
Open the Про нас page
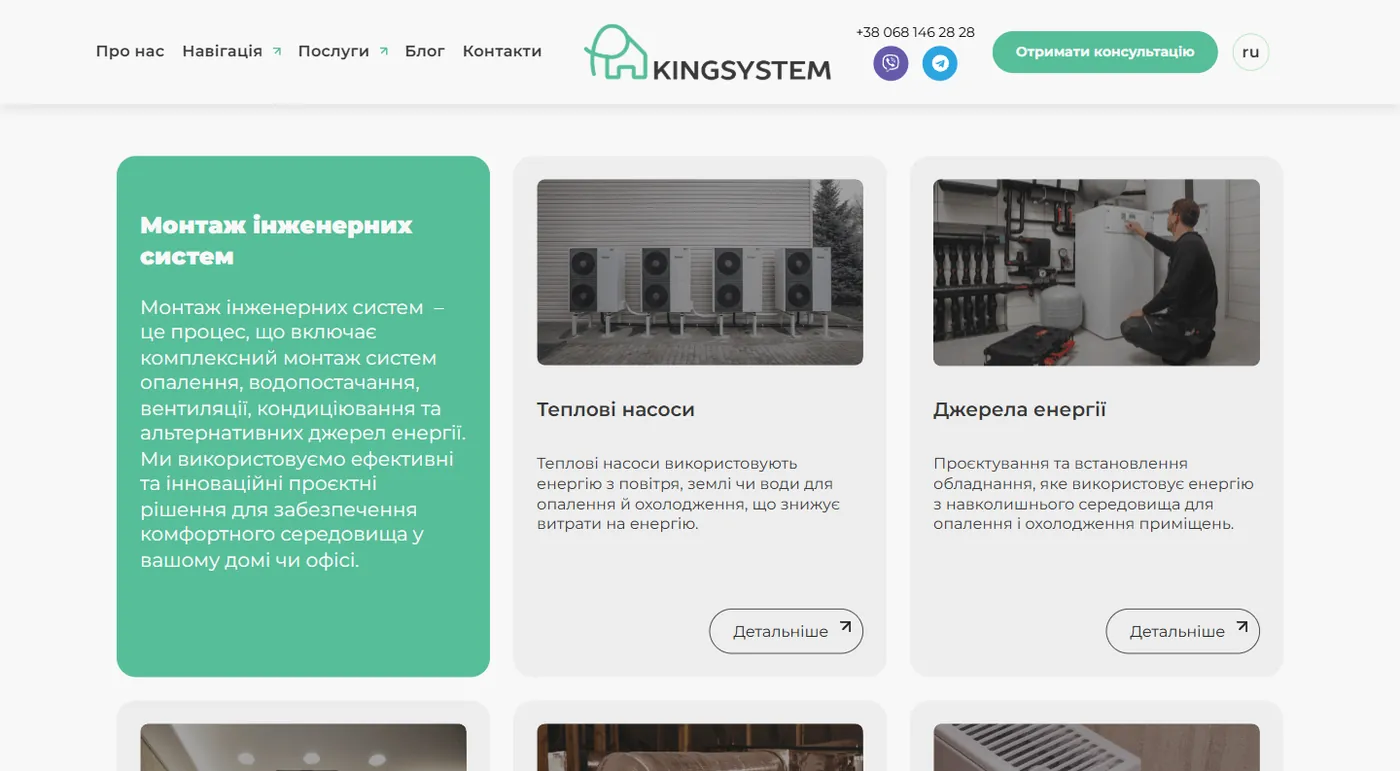[x=130, y=51]
